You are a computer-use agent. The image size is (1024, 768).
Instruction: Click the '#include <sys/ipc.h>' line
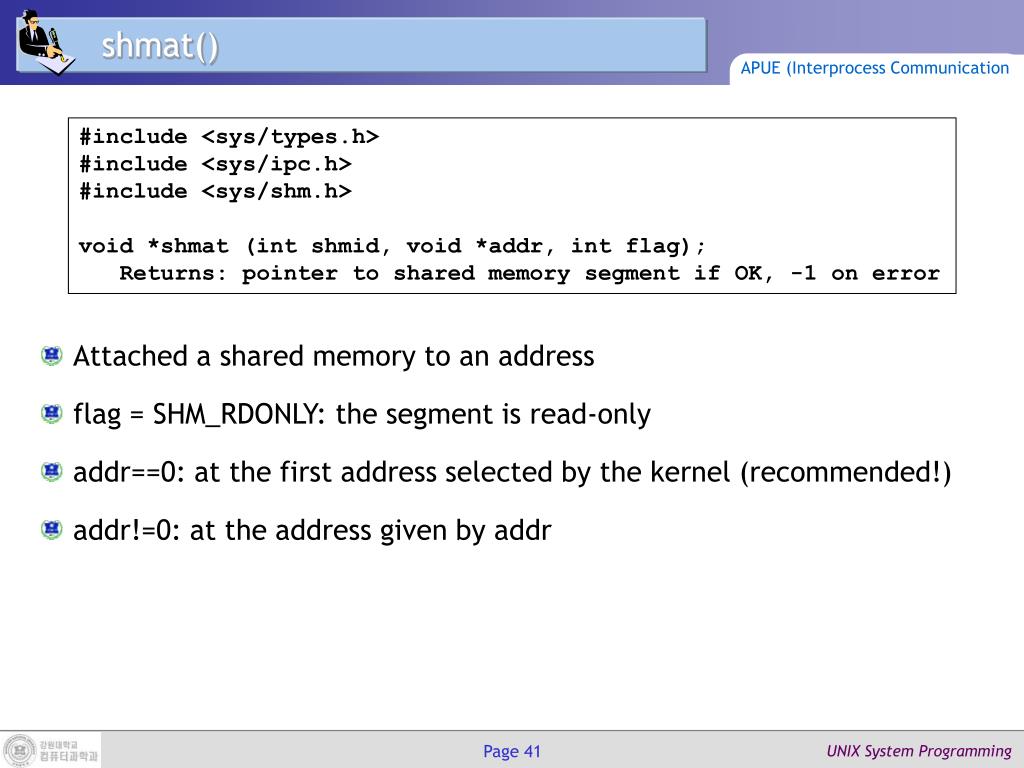click(215, 164)
